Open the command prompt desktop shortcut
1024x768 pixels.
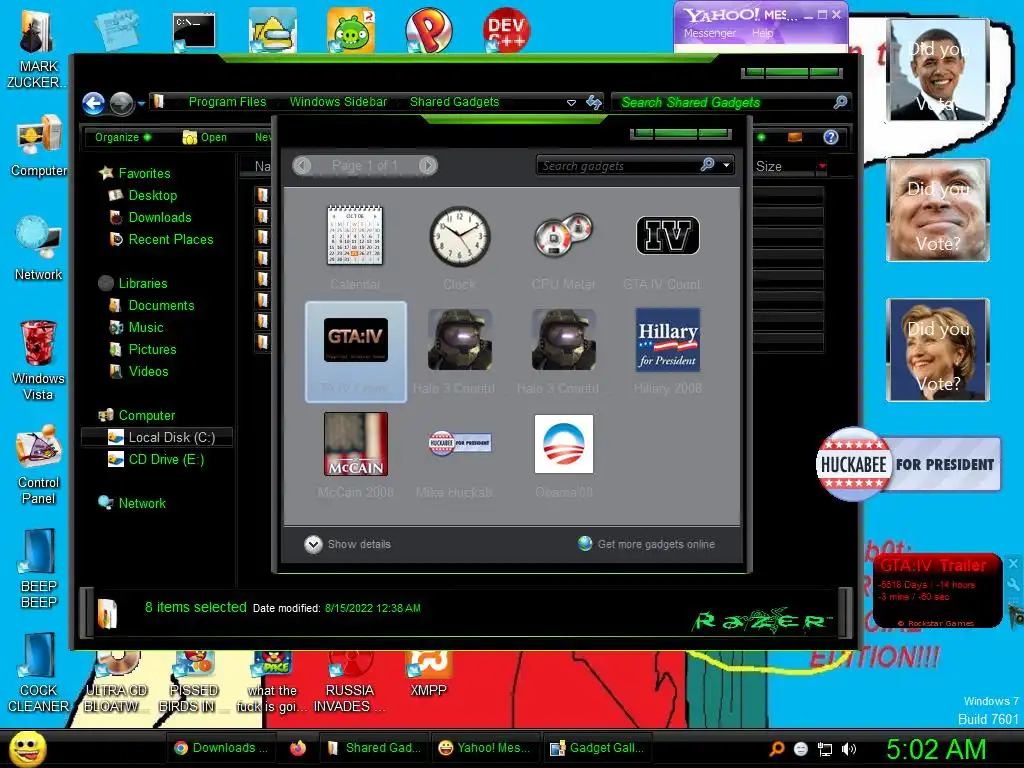click(194, 31)
